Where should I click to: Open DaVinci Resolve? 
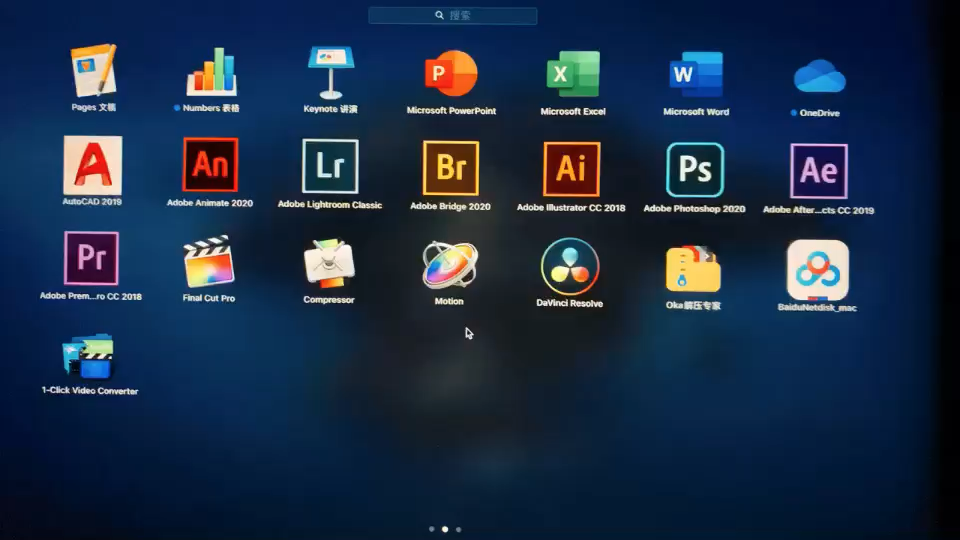click(570, 266)
